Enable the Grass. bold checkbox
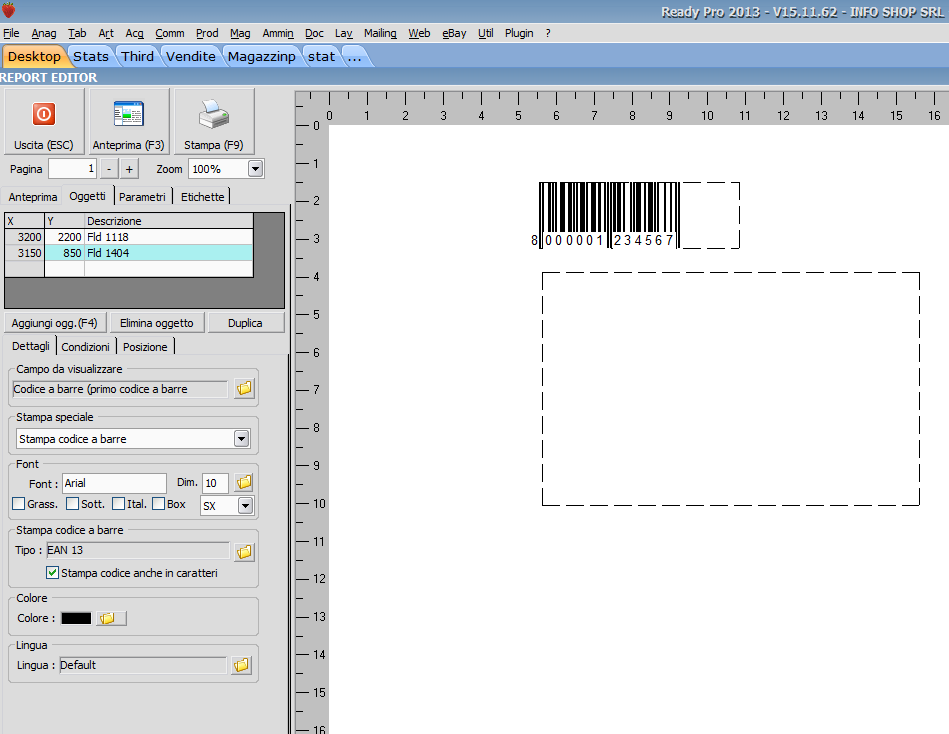Image resolution: width=949 pixels, height=734 pixels. point(19,504)
